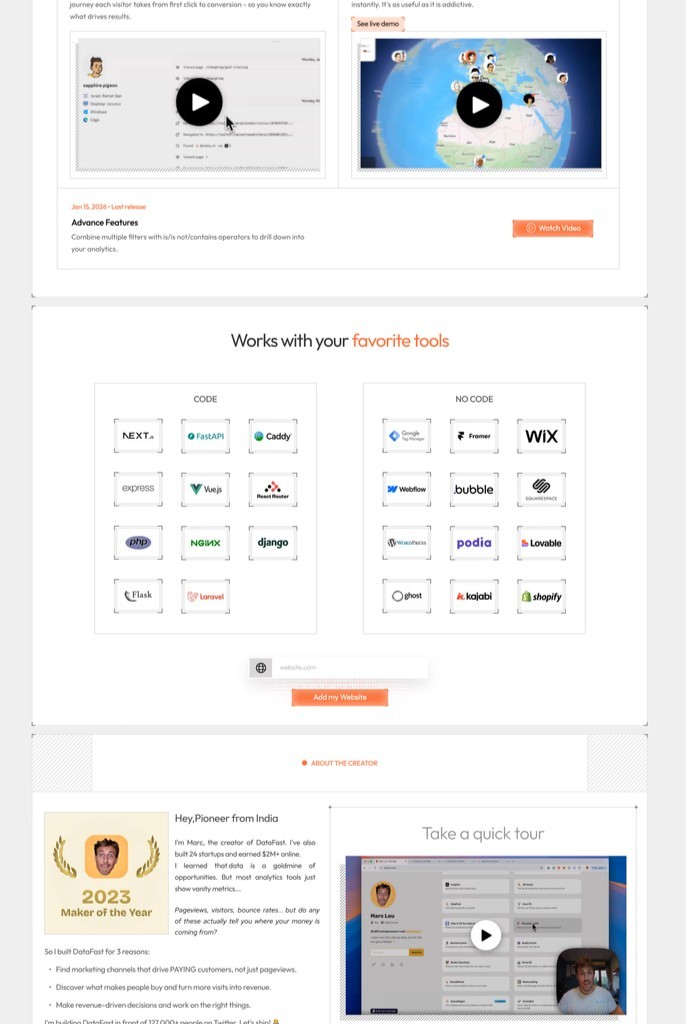This screenshot has height=1024, width=686.
Task: Click the CODE section heading
Action: click(x=205, y=399)
